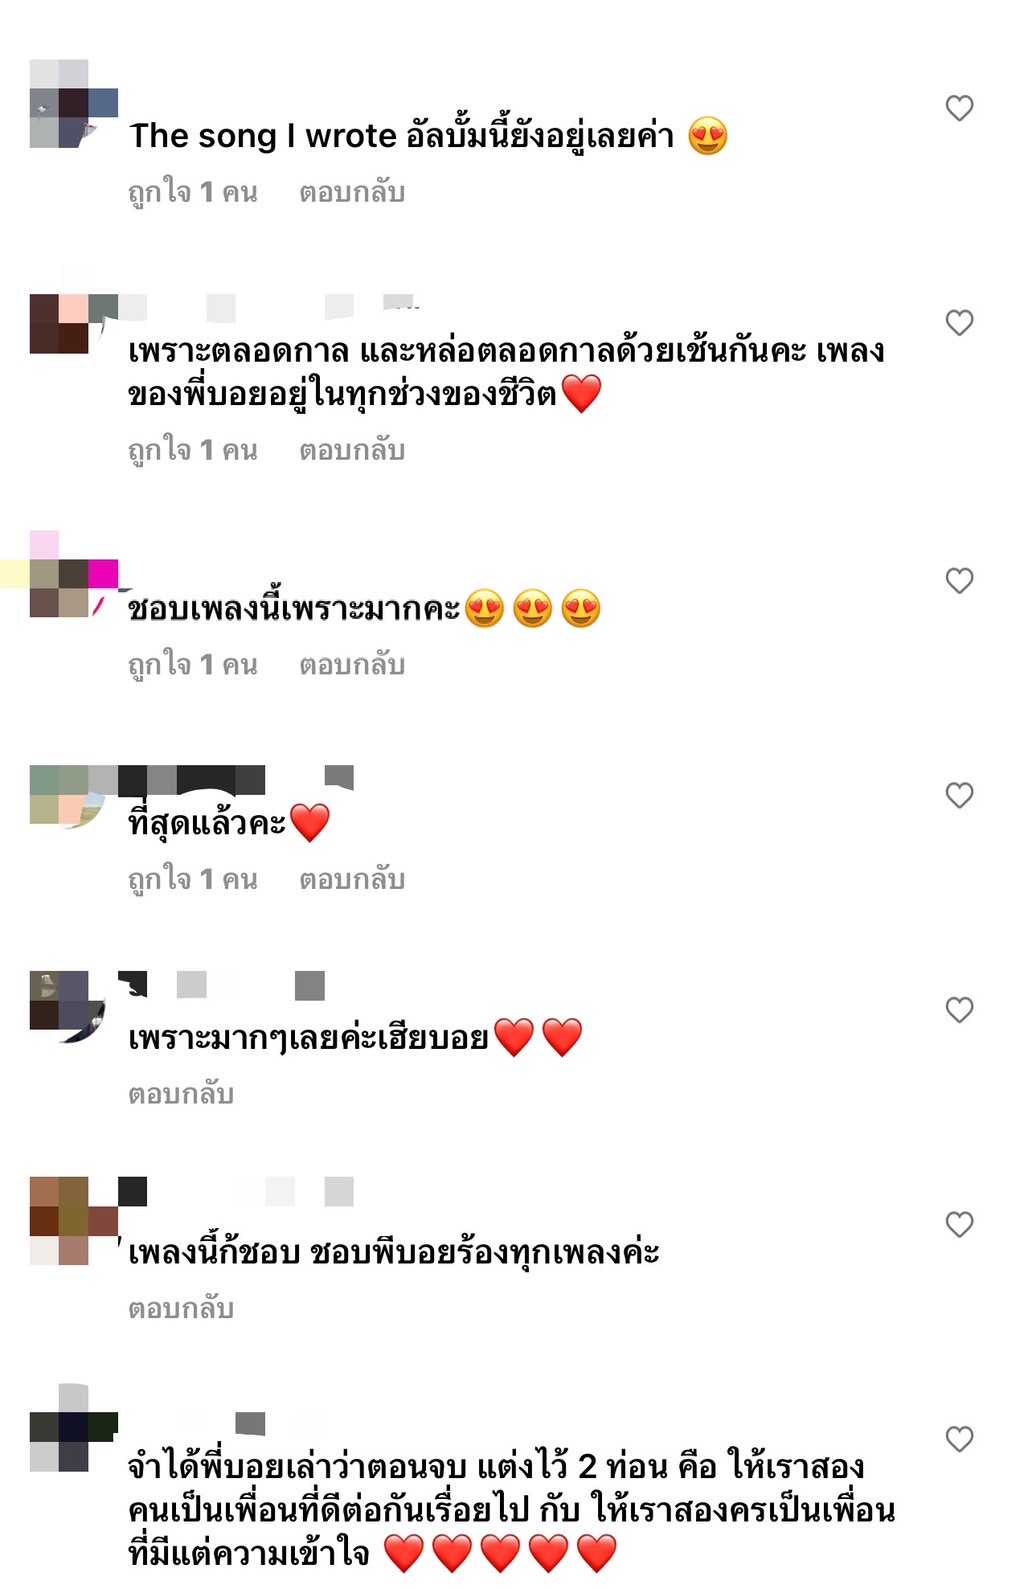The width and height of the screenshot is (1032, 1589).
Task: Reply to 'The song I wrote' comment
Action: pyautogui.click(x=352, y=192)
